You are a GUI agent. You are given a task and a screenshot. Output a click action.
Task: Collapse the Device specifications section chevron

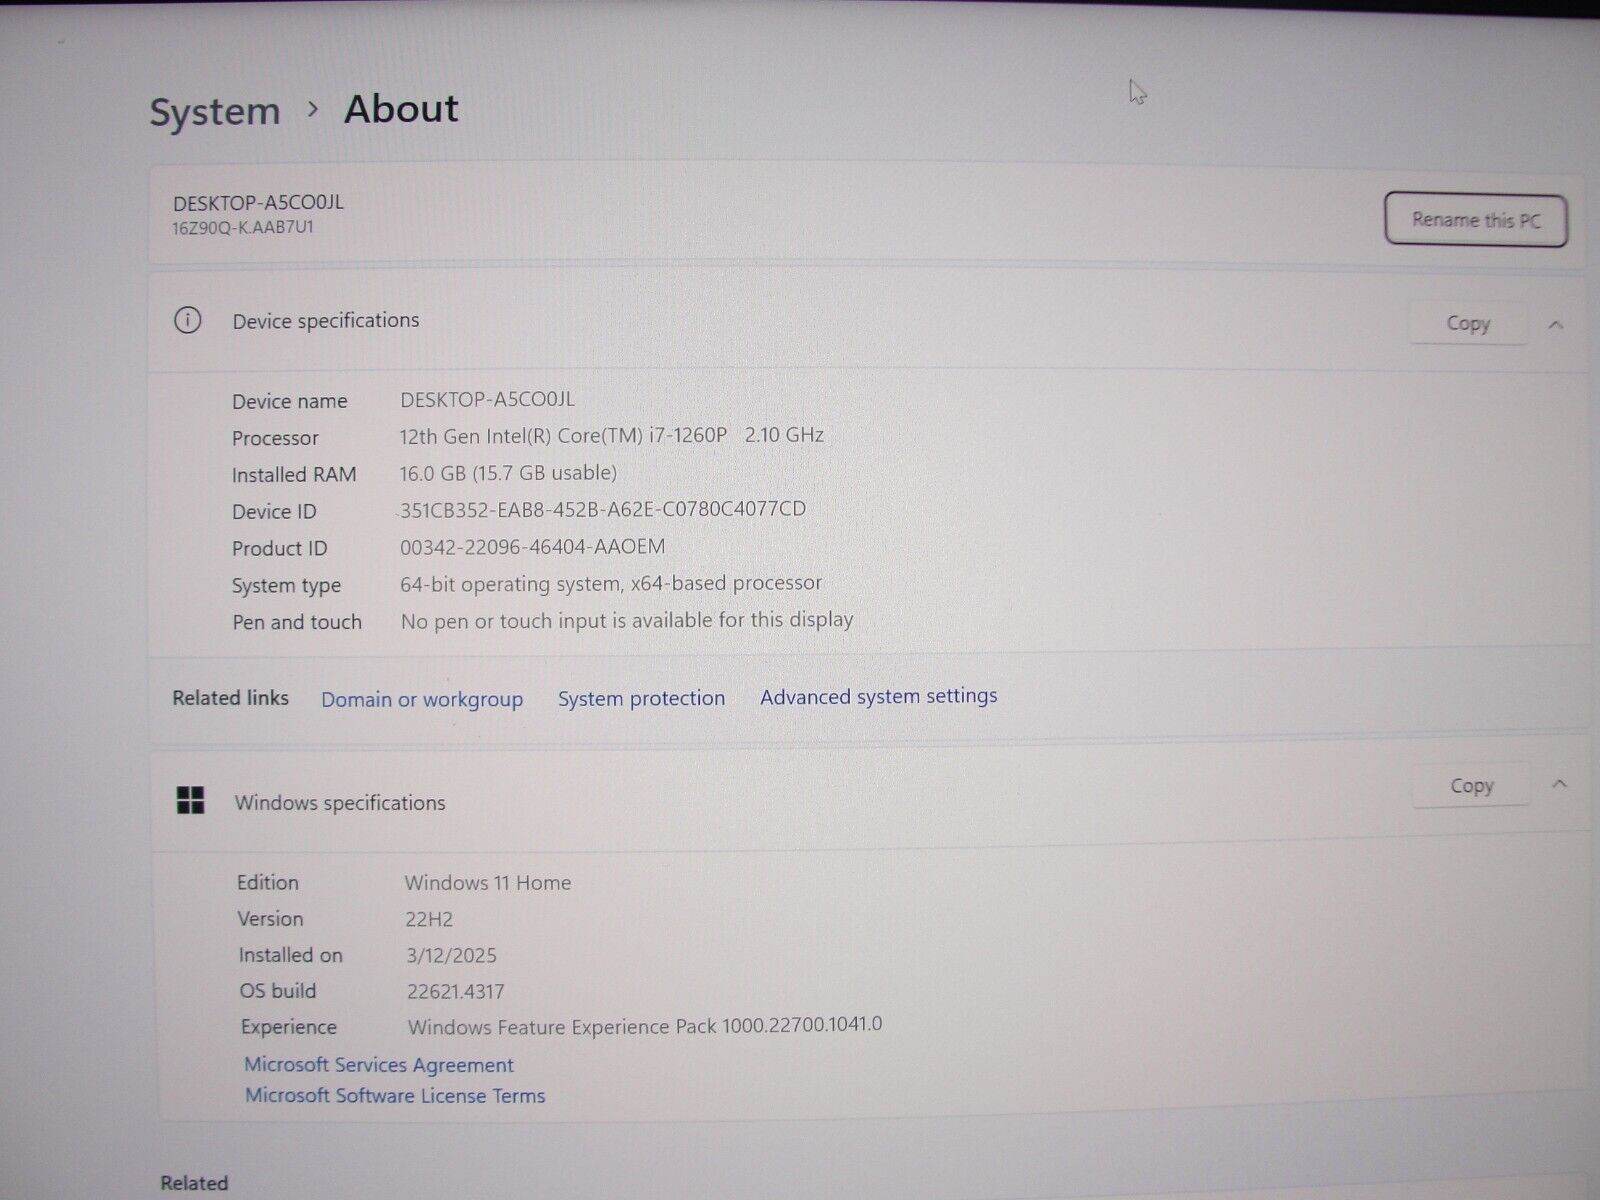coord(1556,324)
